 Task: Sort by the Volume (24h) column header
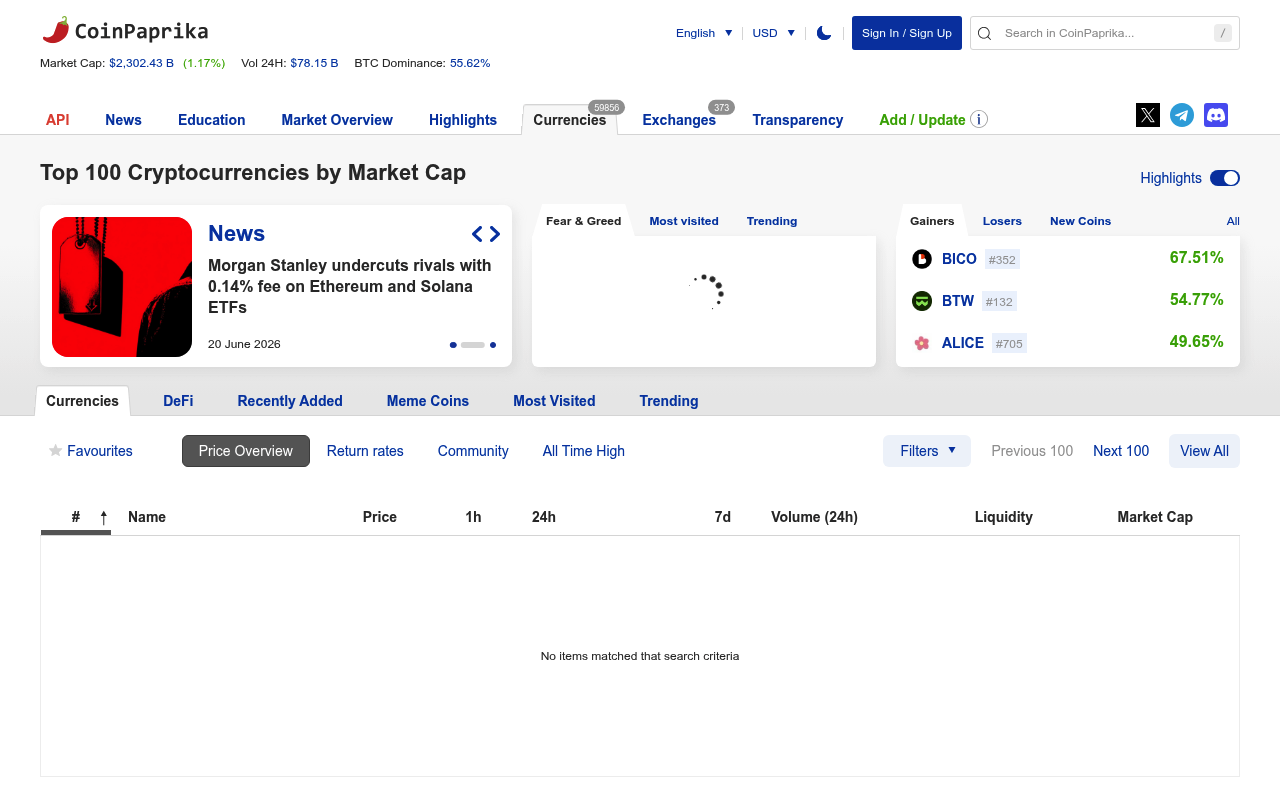[814, 517]
